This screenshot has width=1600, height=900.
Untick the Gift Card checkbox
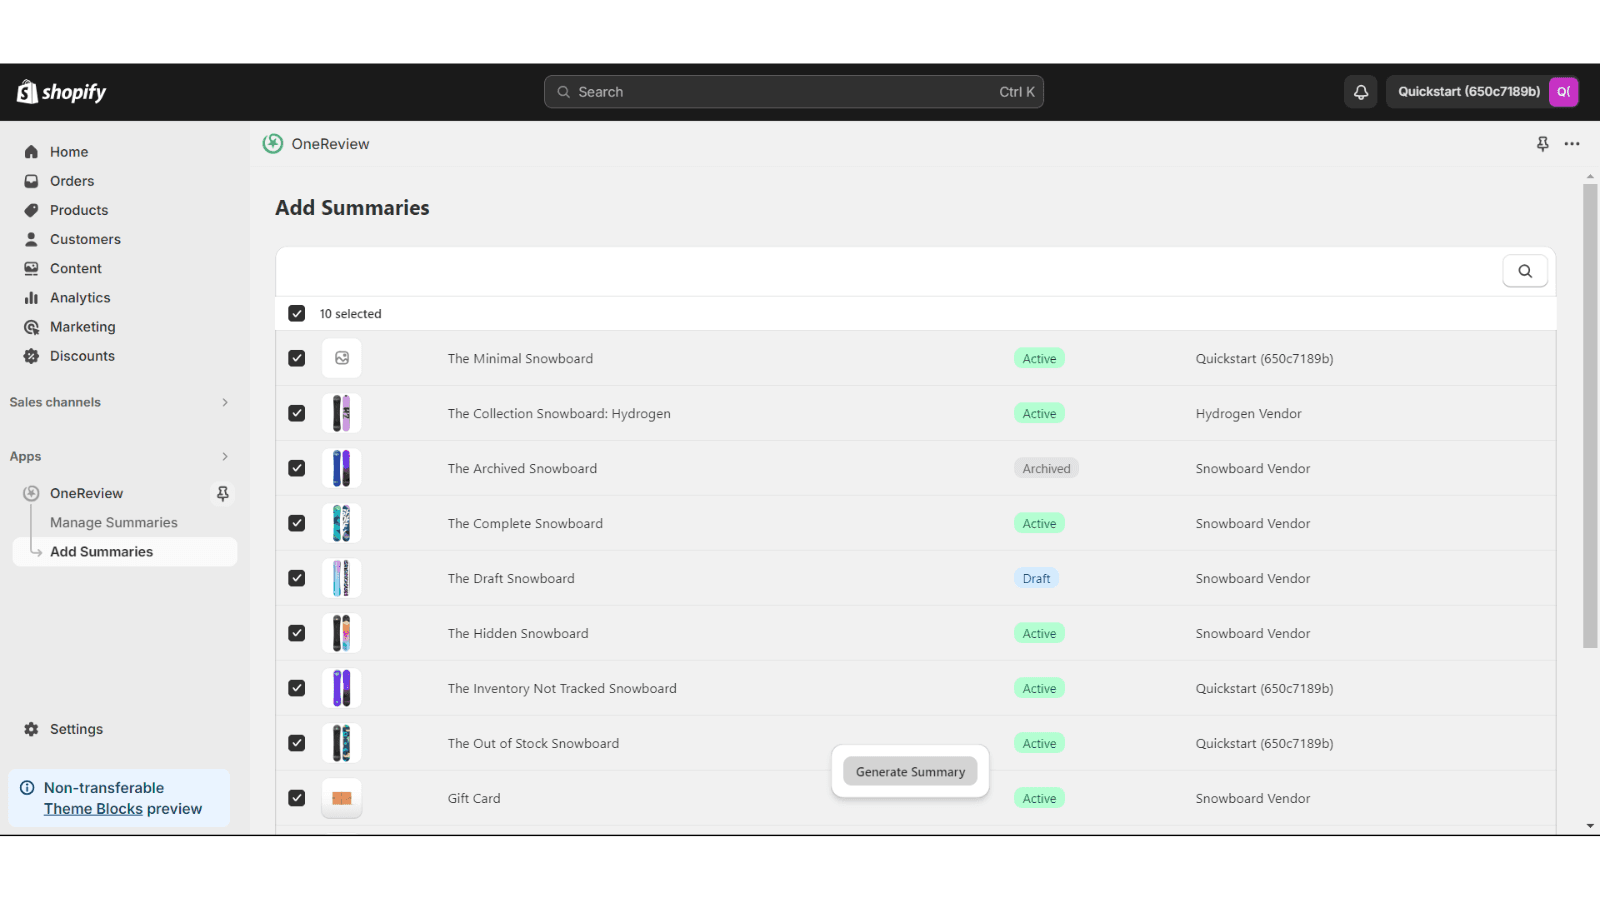coord(297,798)
